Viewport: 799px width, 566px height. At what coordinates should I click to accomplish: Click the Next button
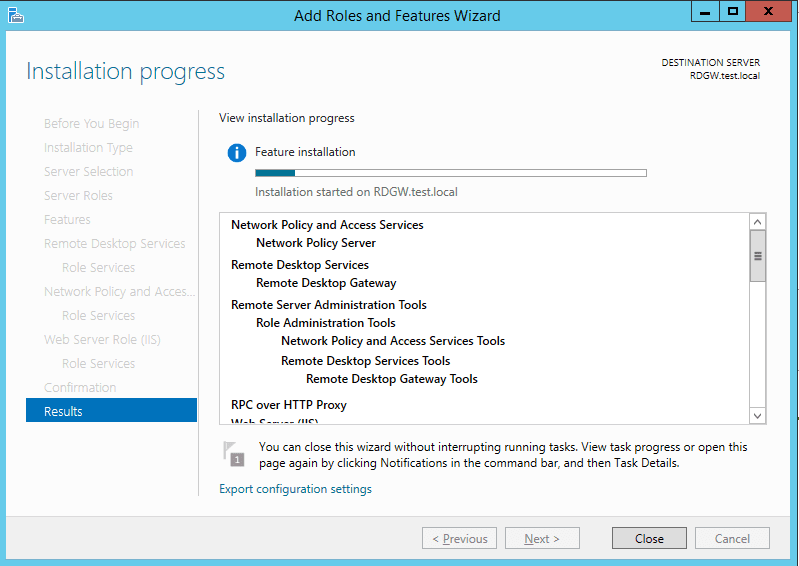(542, 538)
